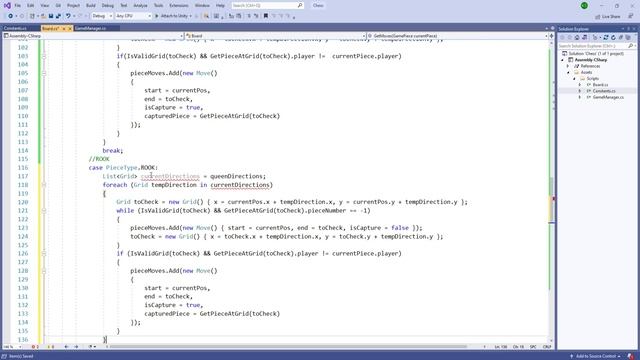Open the File menu
640x360 pixels.
click(17, 6)
